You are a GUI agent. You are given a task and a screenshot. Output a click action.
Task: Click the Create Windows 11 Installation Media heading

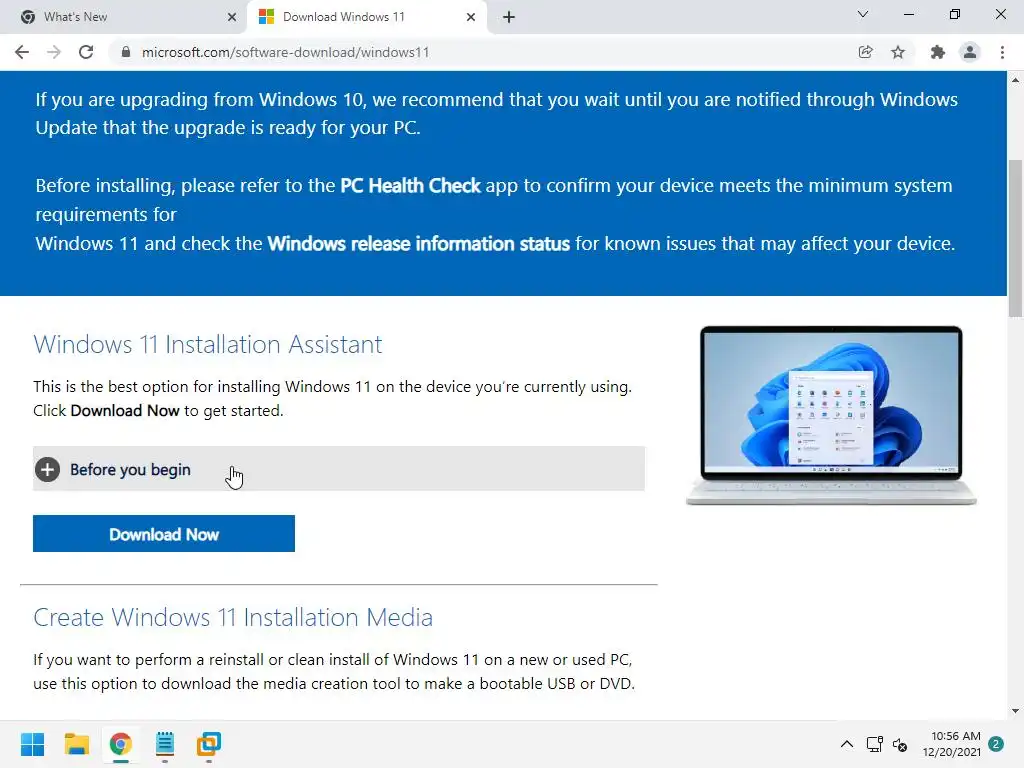point(233,617)
